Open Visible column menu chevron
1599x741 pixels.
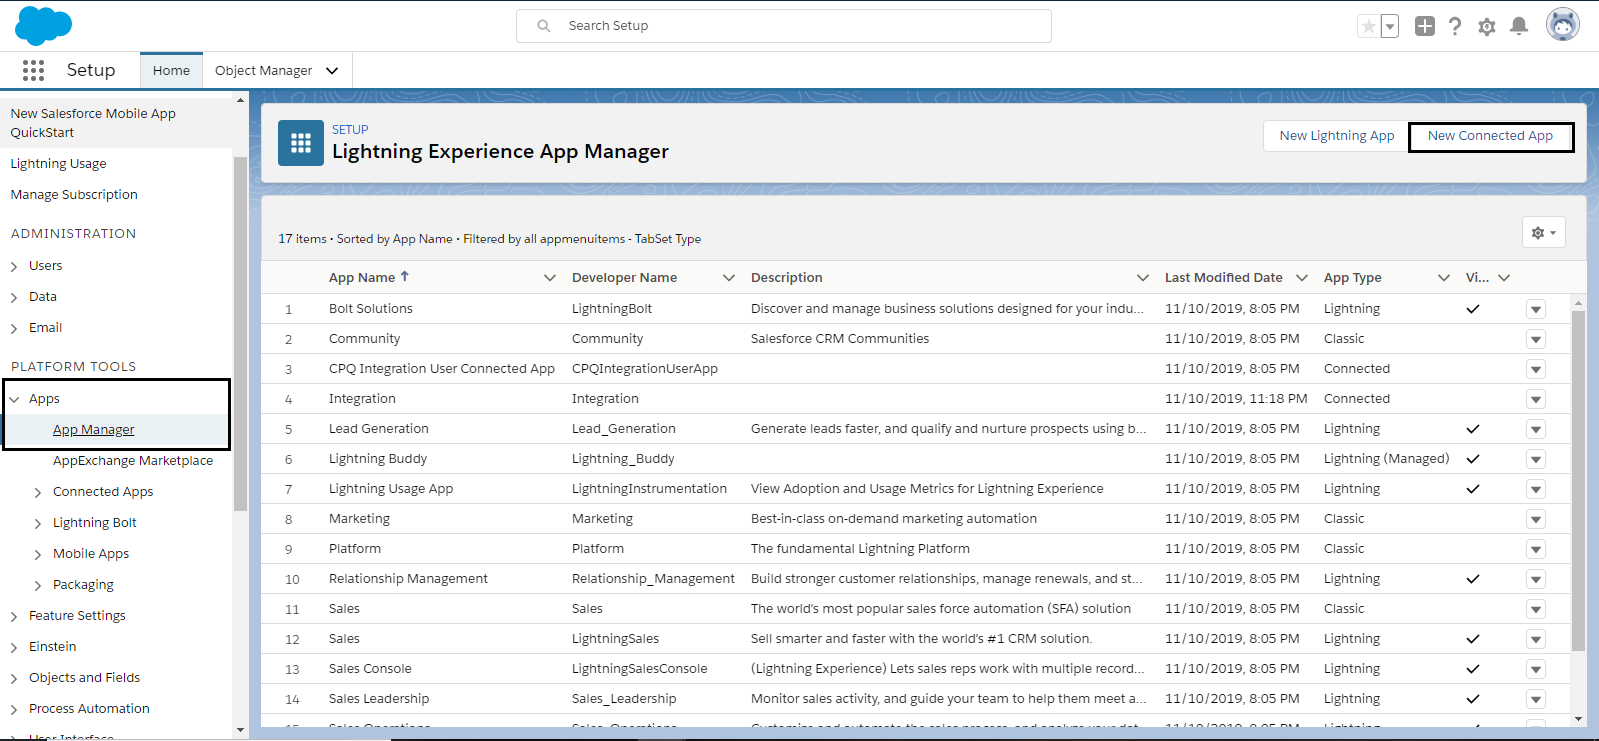(1503, 277)
